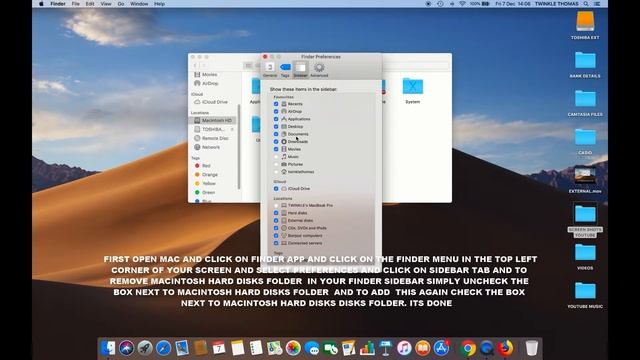This screenshot has height=360, width=640.
Task: Click the back arrow in the Finder window
Action: tap(195, 66)
